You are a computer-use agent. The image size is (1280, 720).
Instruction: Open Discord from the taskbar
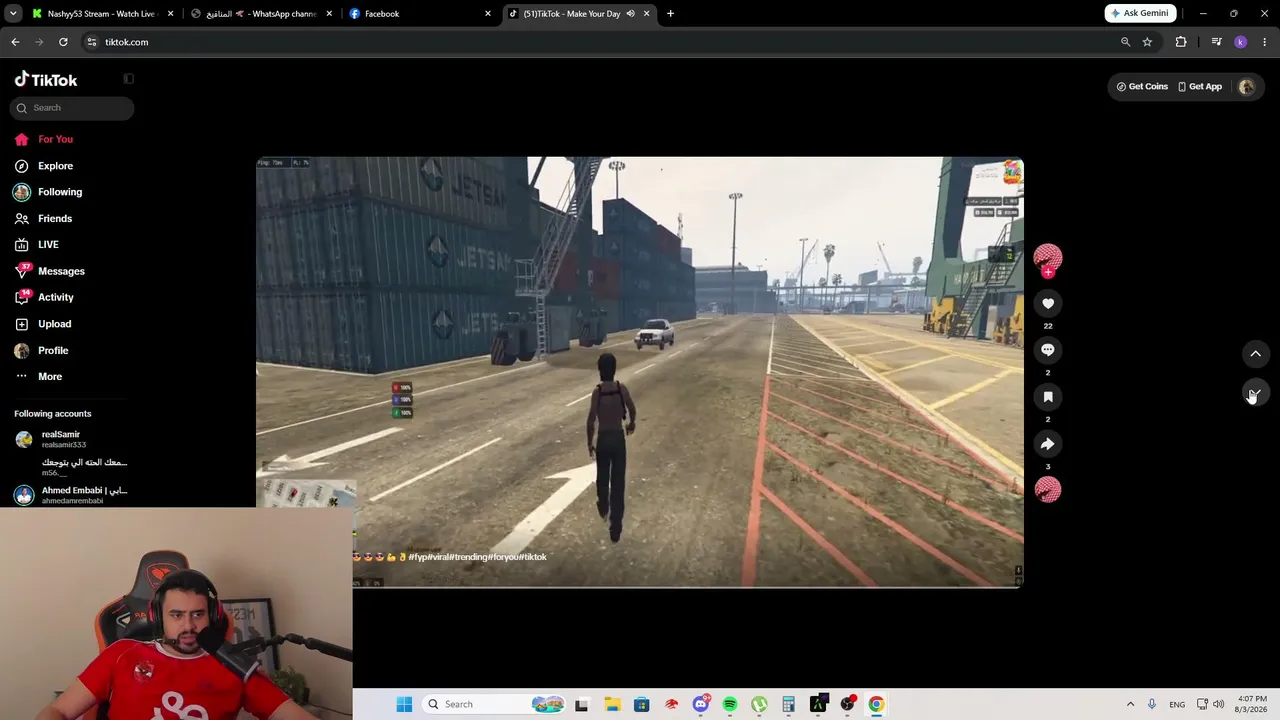tap(701, 704)
